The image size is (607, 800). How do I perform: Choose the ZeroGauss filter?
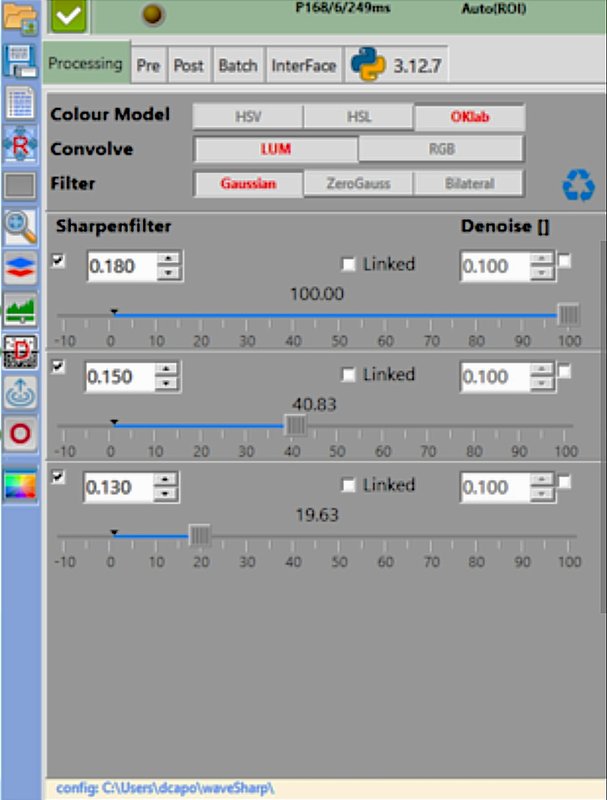[x=359, y=183]
